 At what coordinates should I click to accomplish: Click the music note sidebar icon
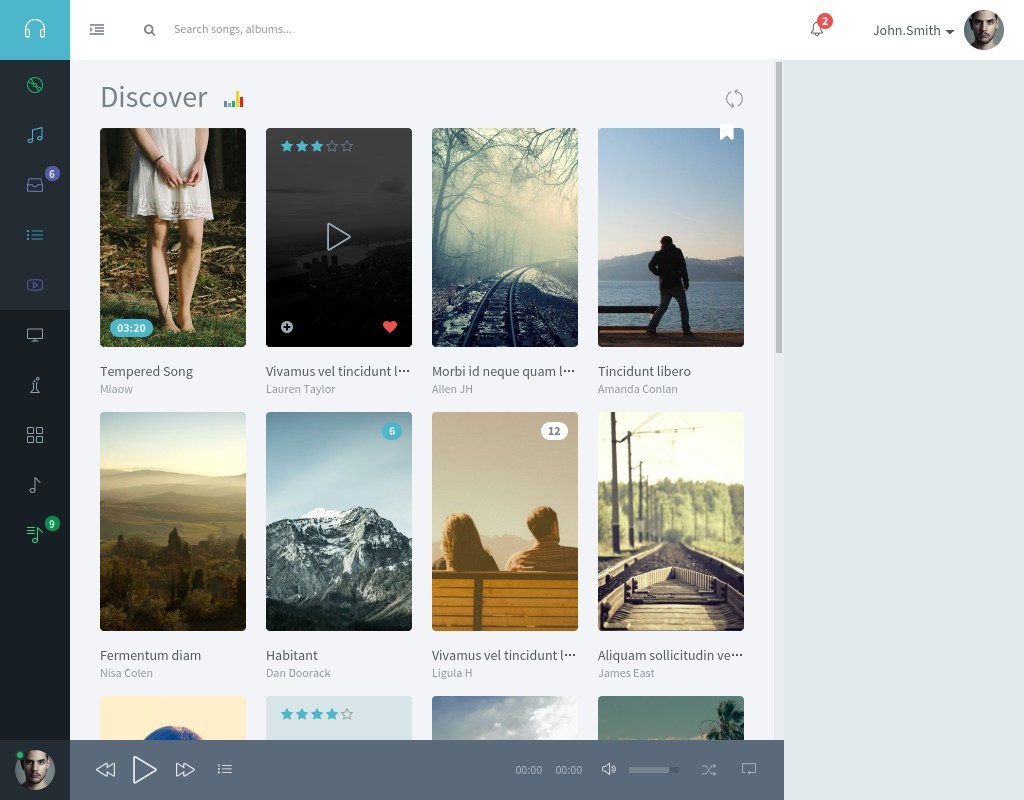coord(35,135)
